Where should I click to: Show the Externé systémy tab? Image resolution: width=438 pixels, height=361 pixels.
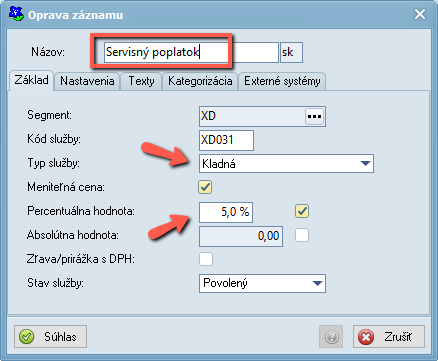pyautogui.click(x=282, y=81)
